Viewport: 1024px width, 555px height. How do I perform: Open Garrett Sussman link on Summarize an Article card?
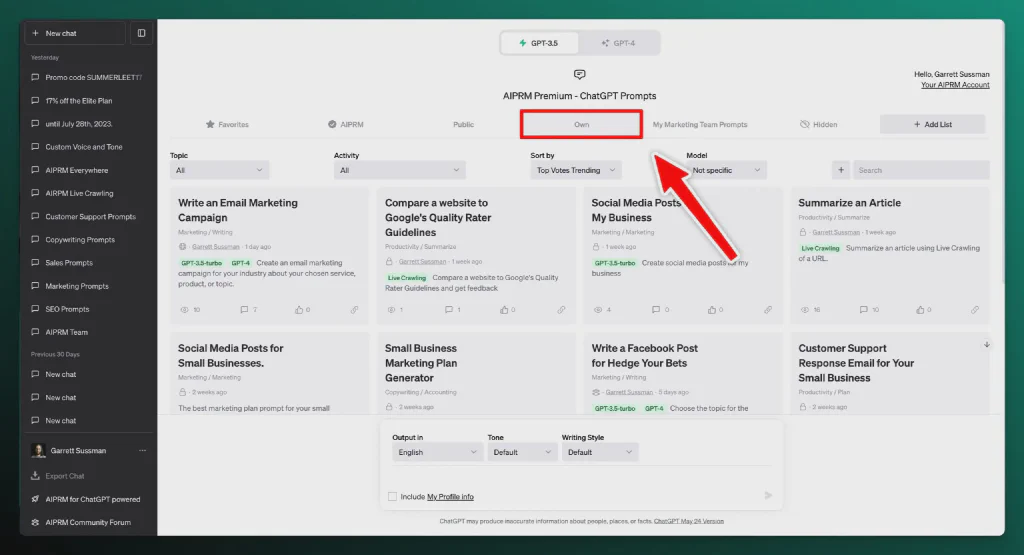[x=836, y=232]
